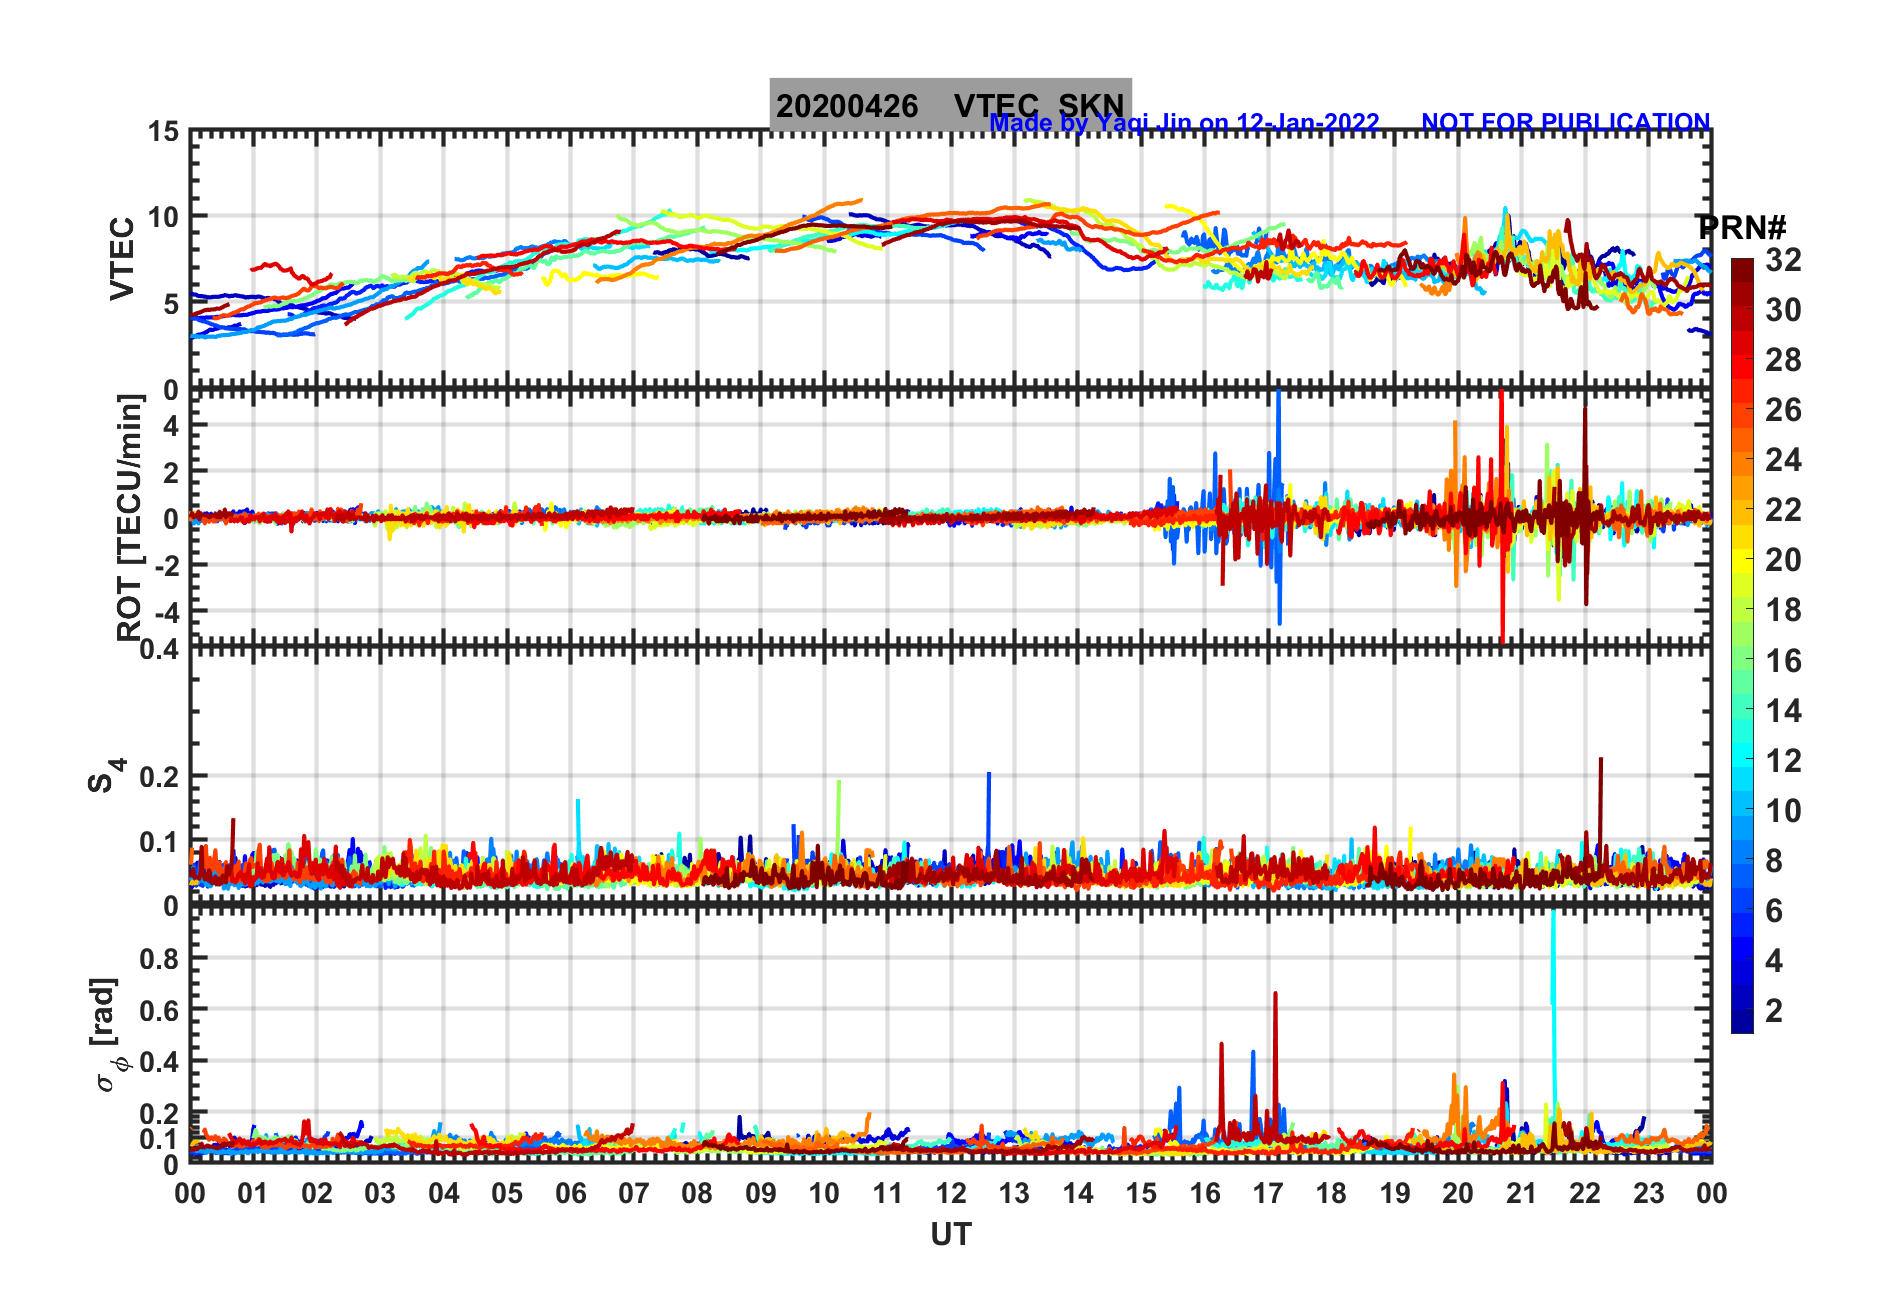Click the S4 axis tick label 0.2
This screenshot has width=1902, height=1292.
160,777
